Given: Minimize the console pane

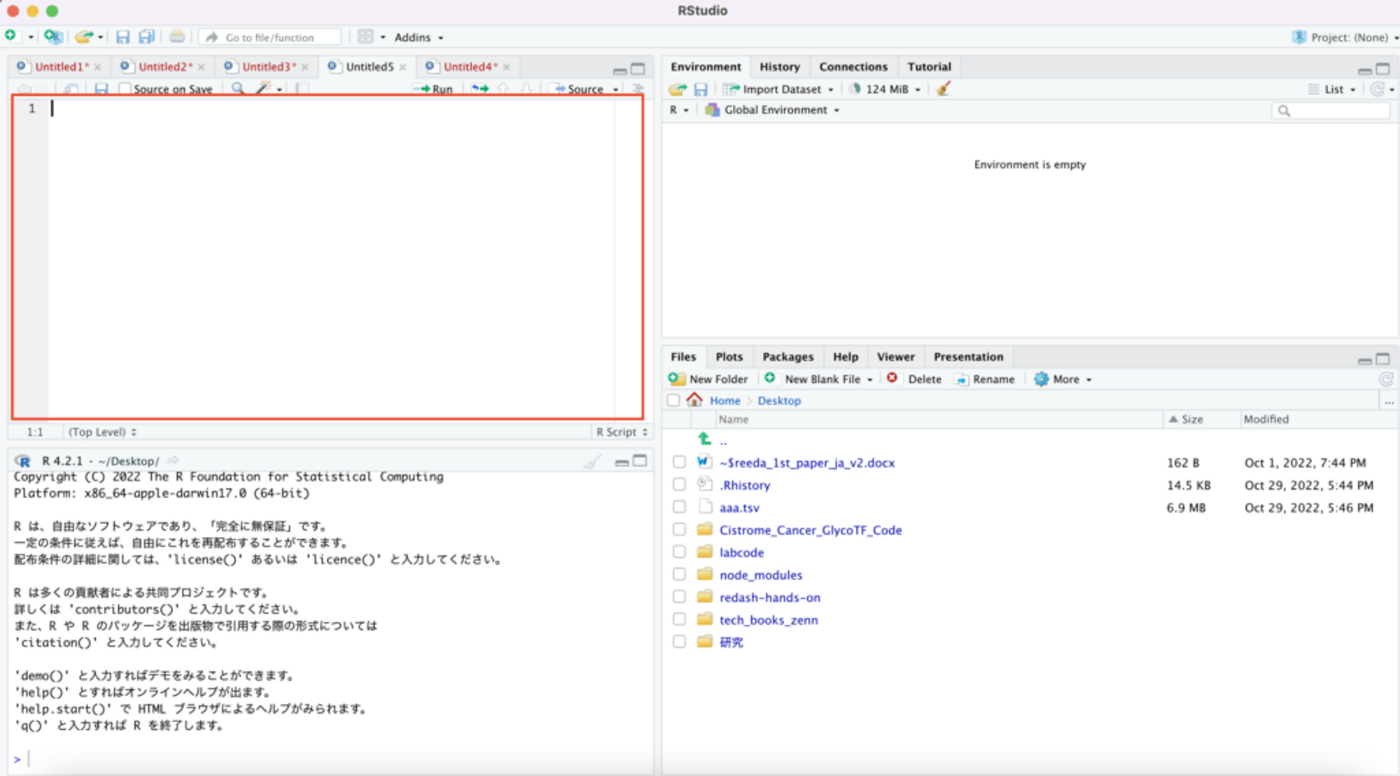Looking at the screenshot, I should click(622, 462).
